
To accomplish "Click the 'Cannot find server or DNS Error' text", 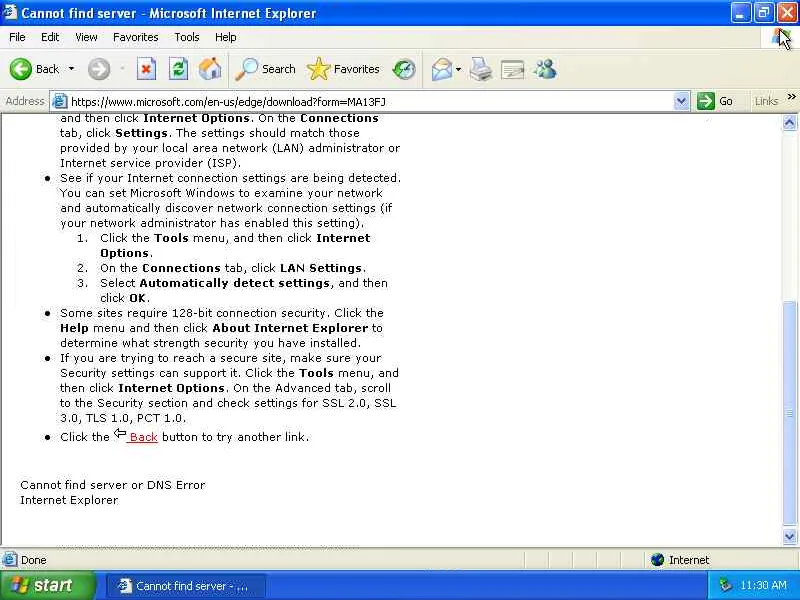I will pyautogui.click(x=113, y=485).
